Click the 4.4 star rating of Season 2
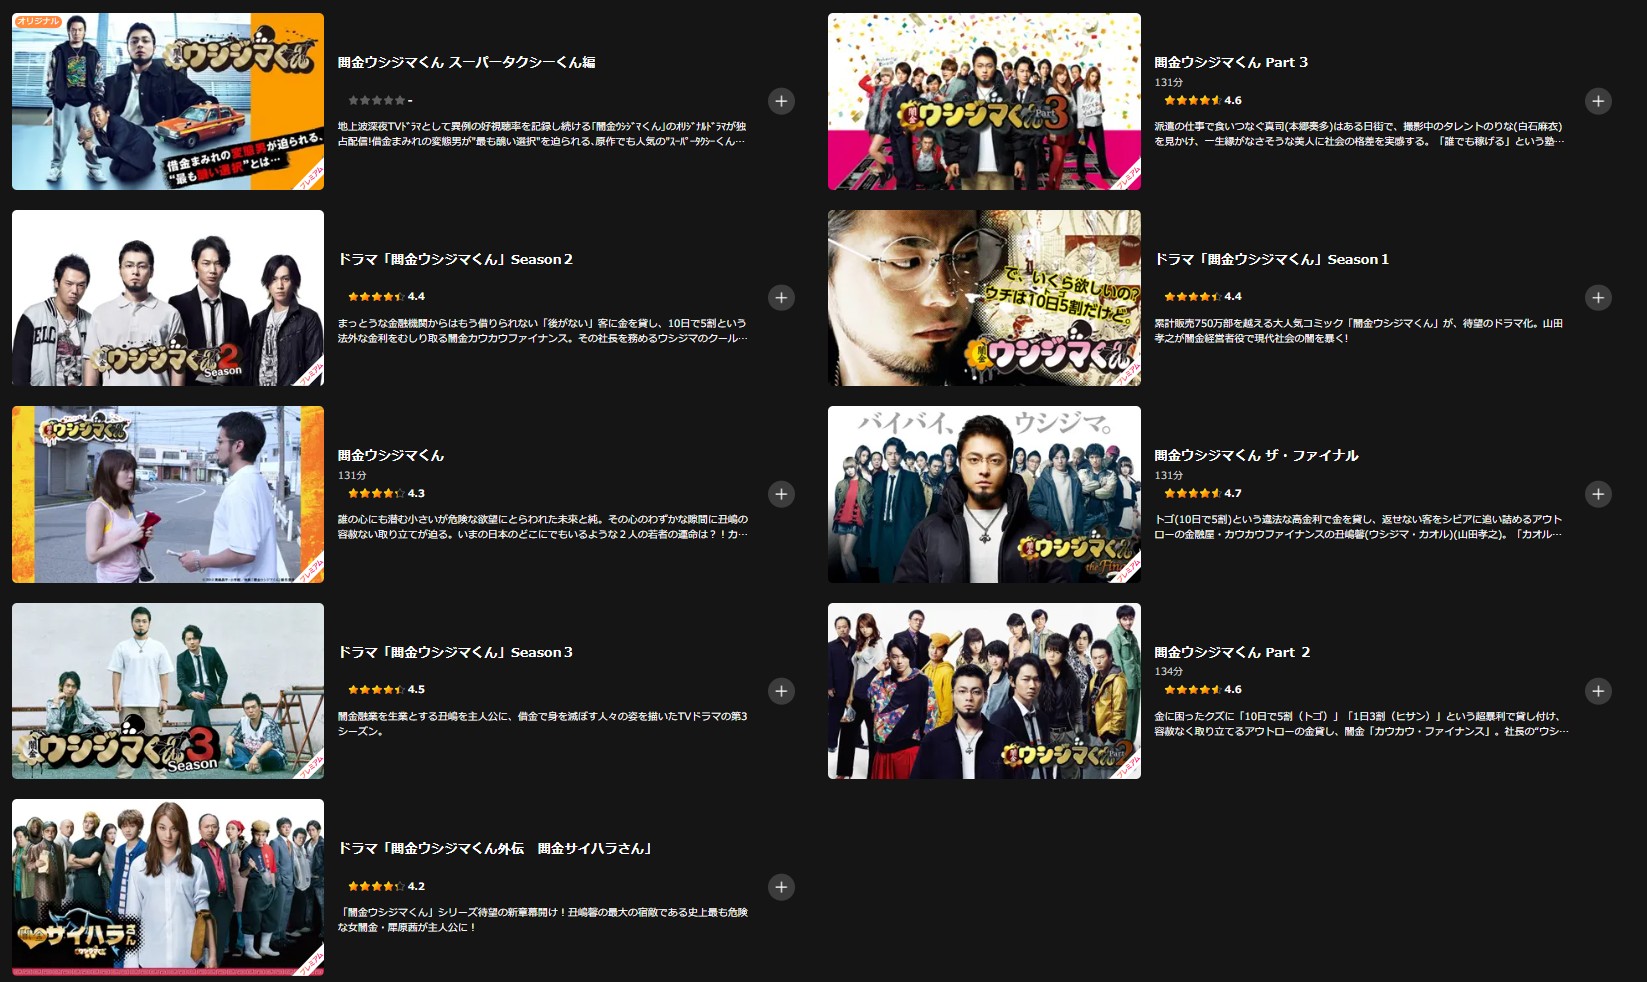The height and width of the screenshot is (982, 1647). (387, 296)
